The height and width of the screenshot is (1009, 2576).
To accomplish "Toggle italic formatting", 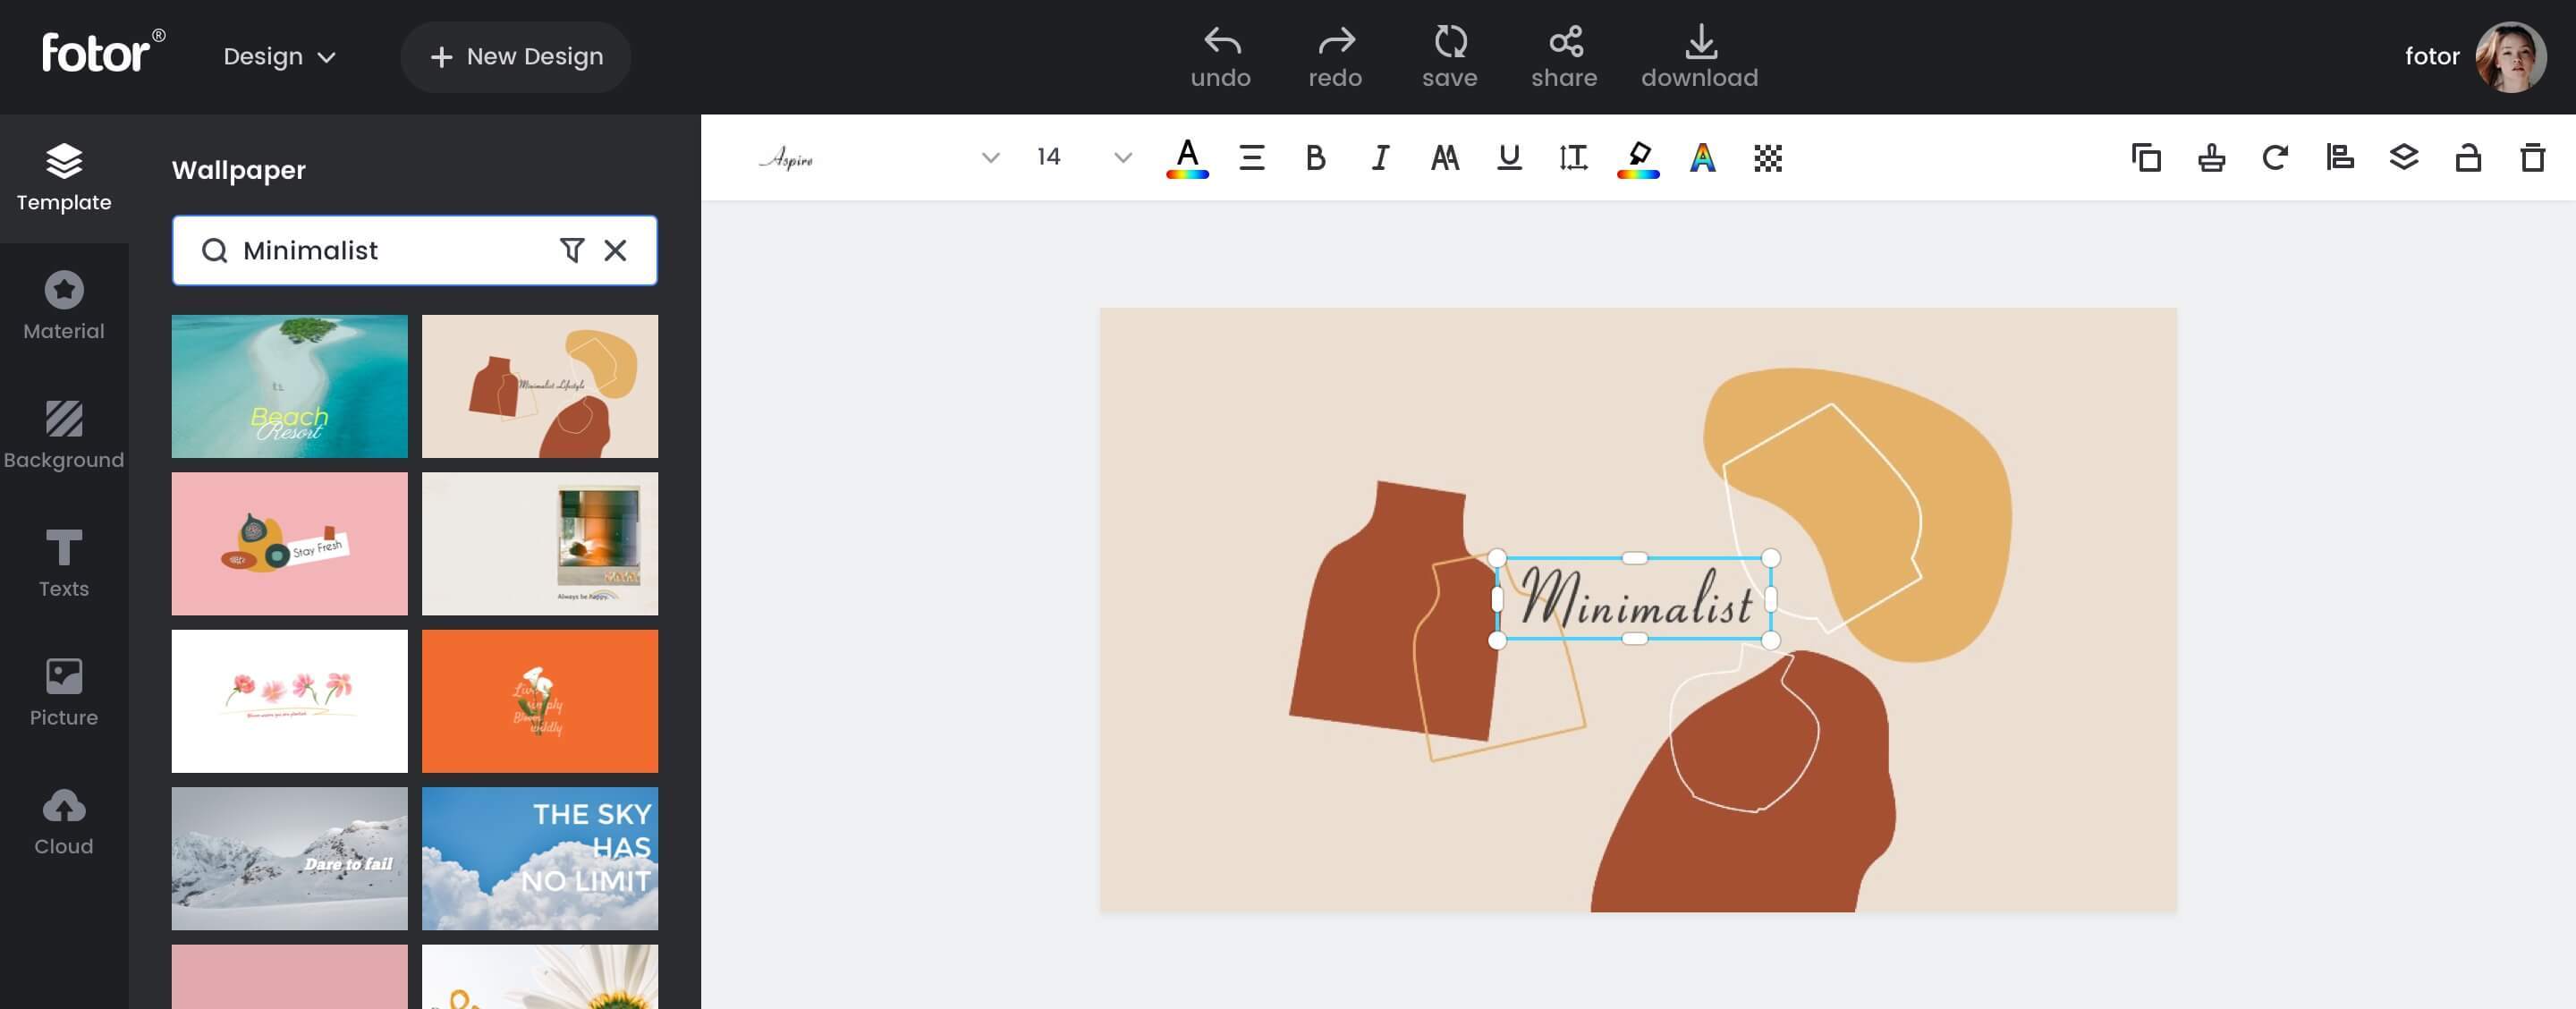I will tap(1381, 158).
